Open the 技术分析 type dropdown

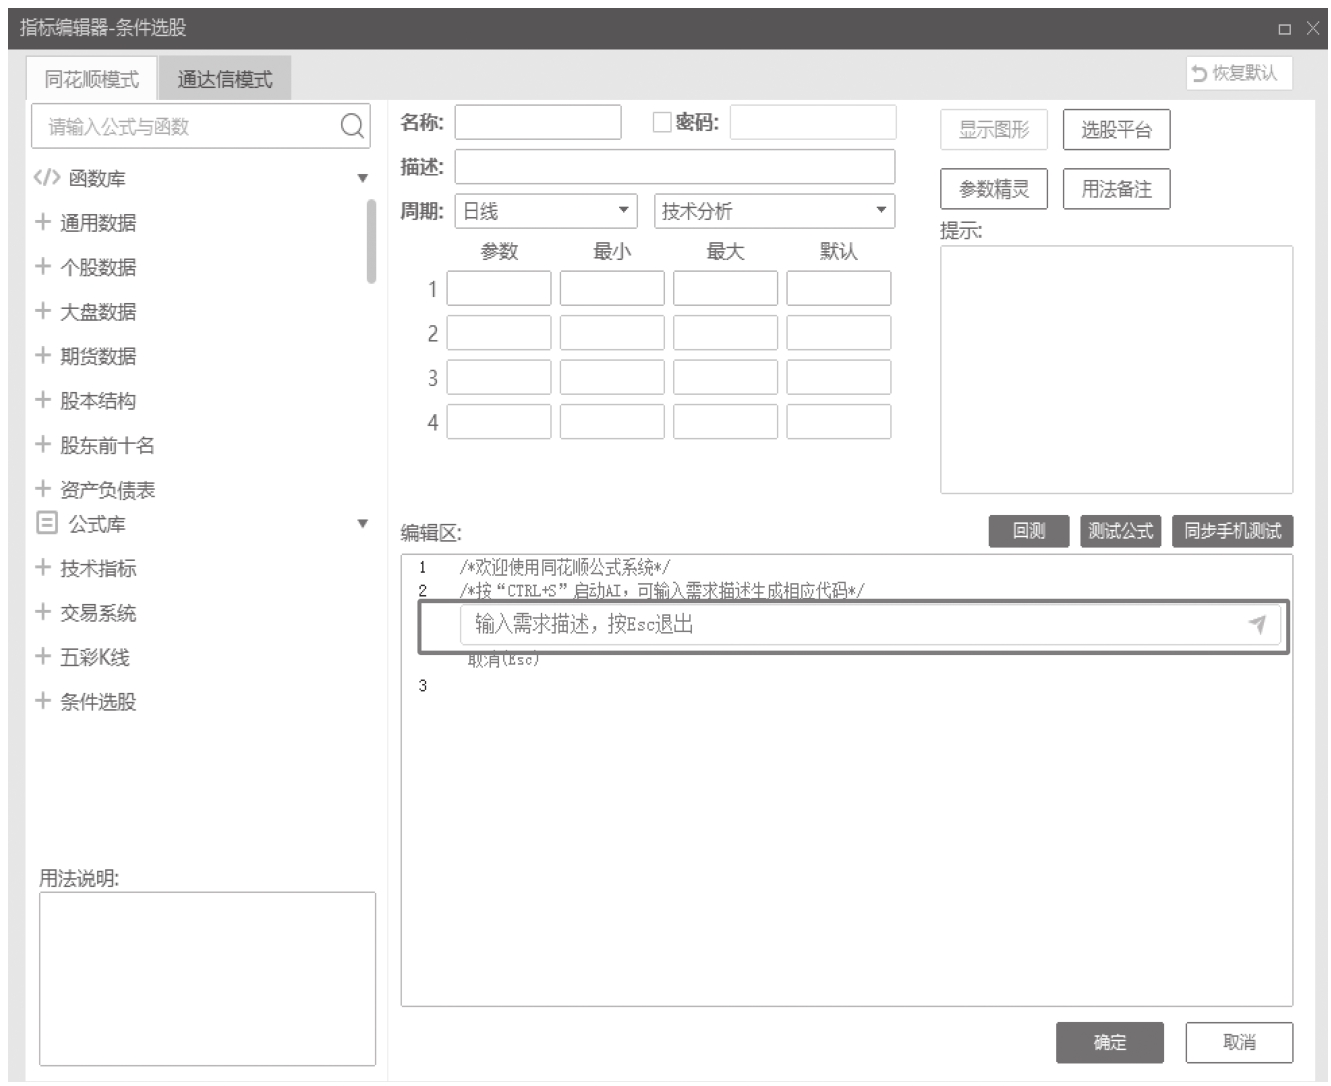tap(774, 211)
